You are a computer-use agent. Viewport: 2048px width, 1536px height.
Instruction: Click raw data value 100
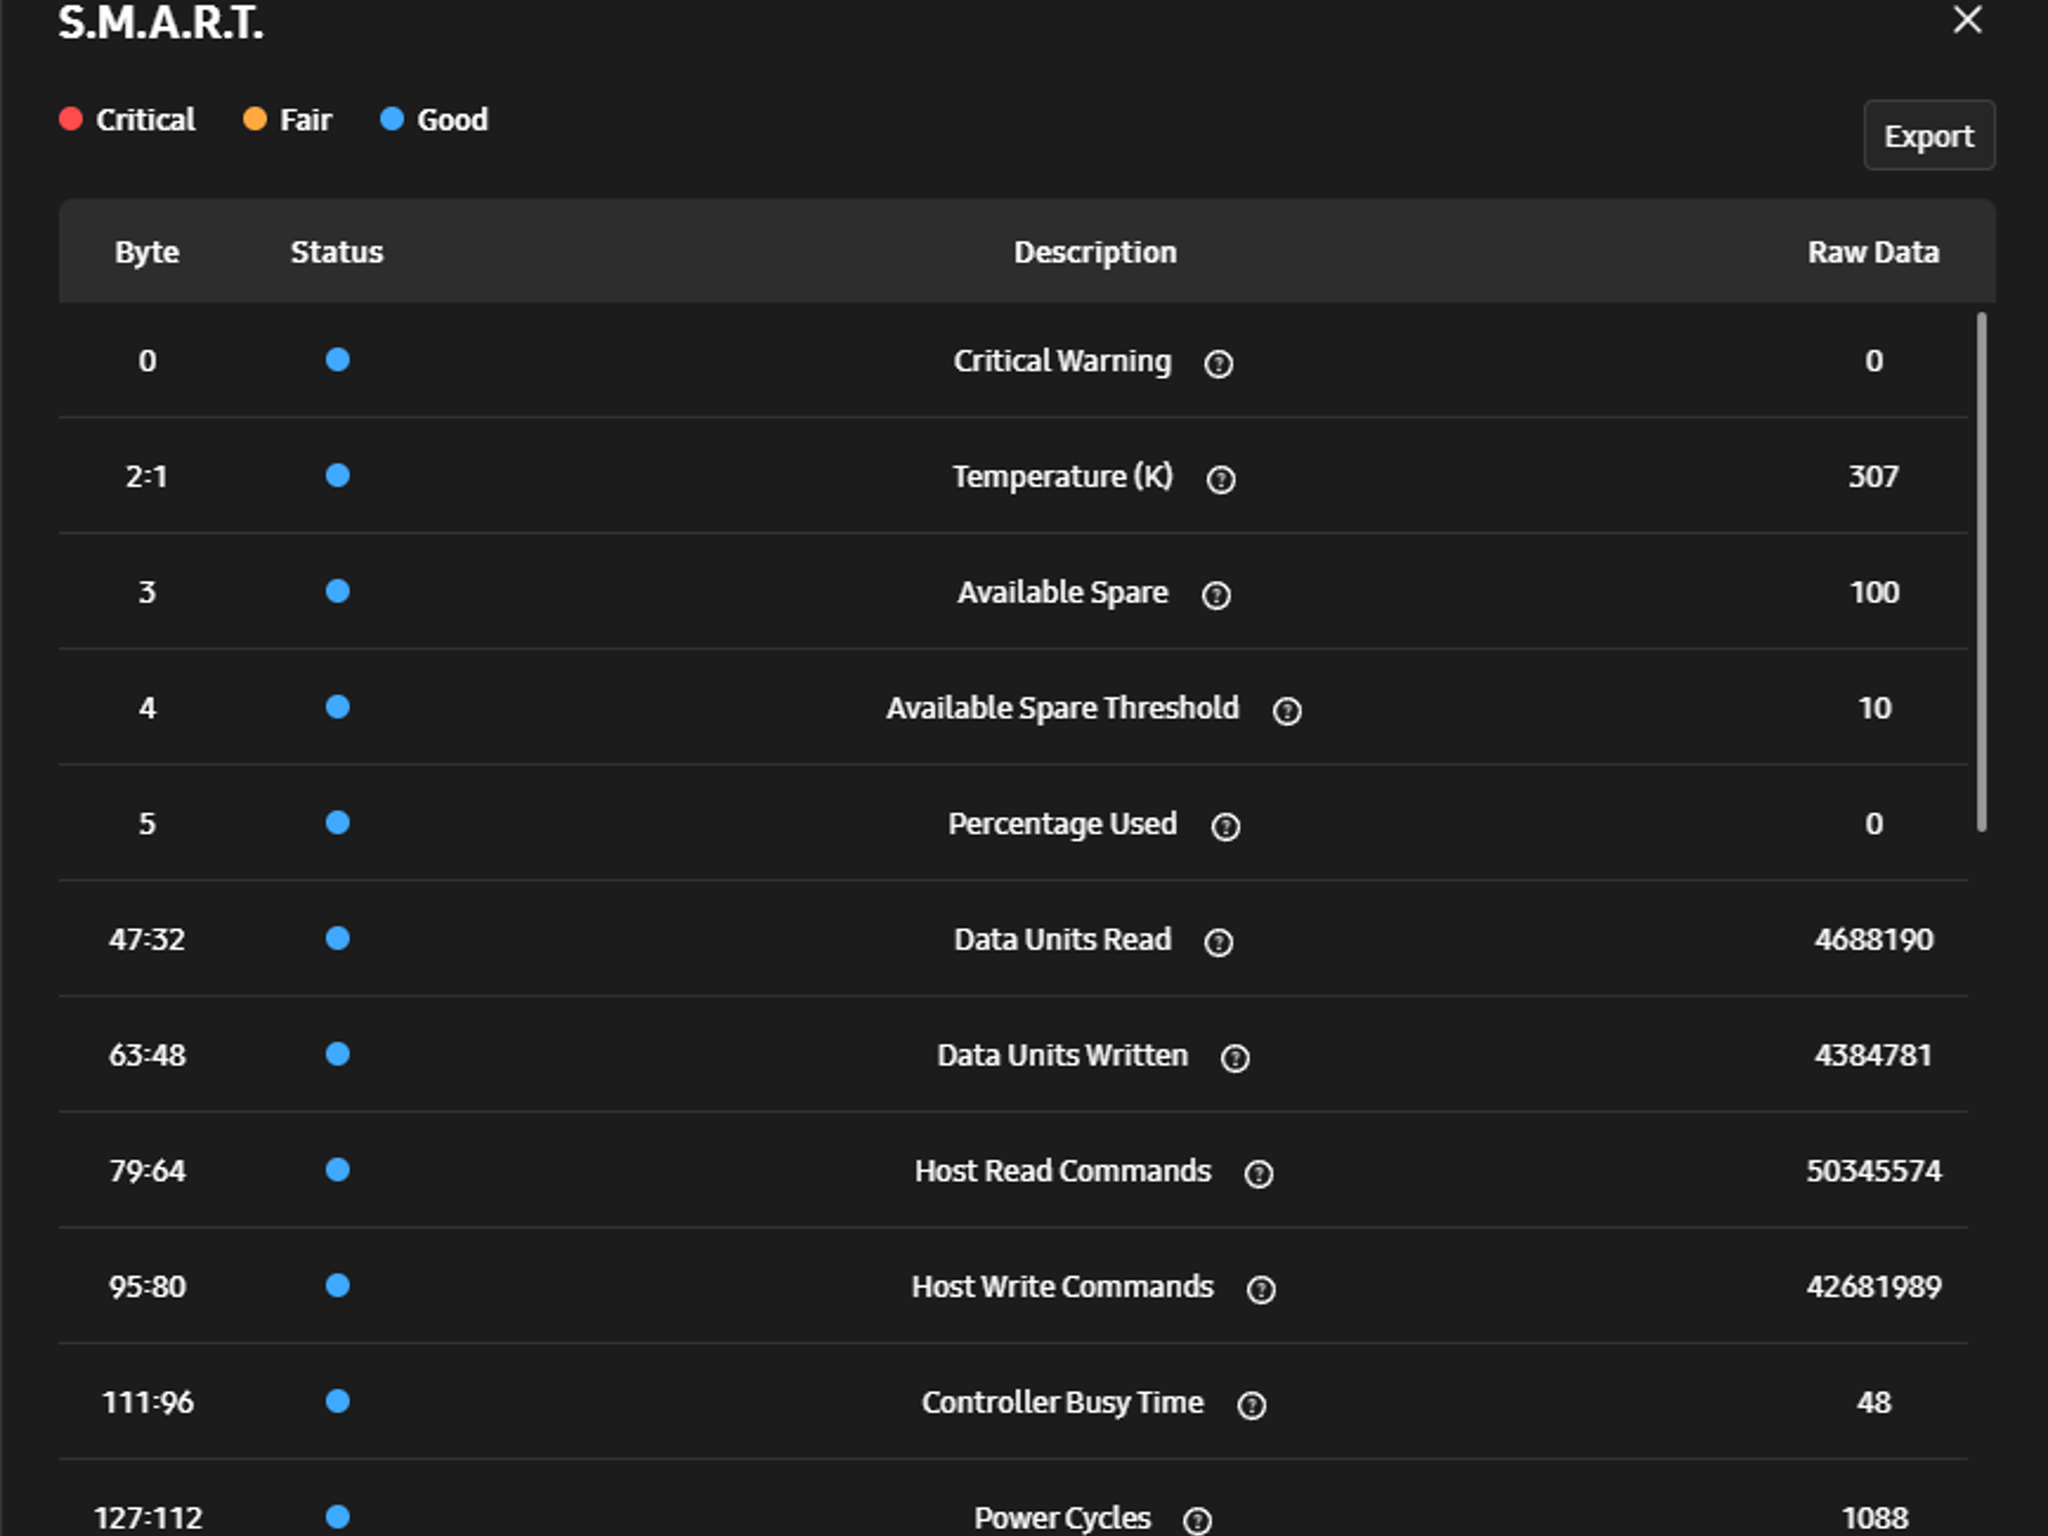(1874, 592)
